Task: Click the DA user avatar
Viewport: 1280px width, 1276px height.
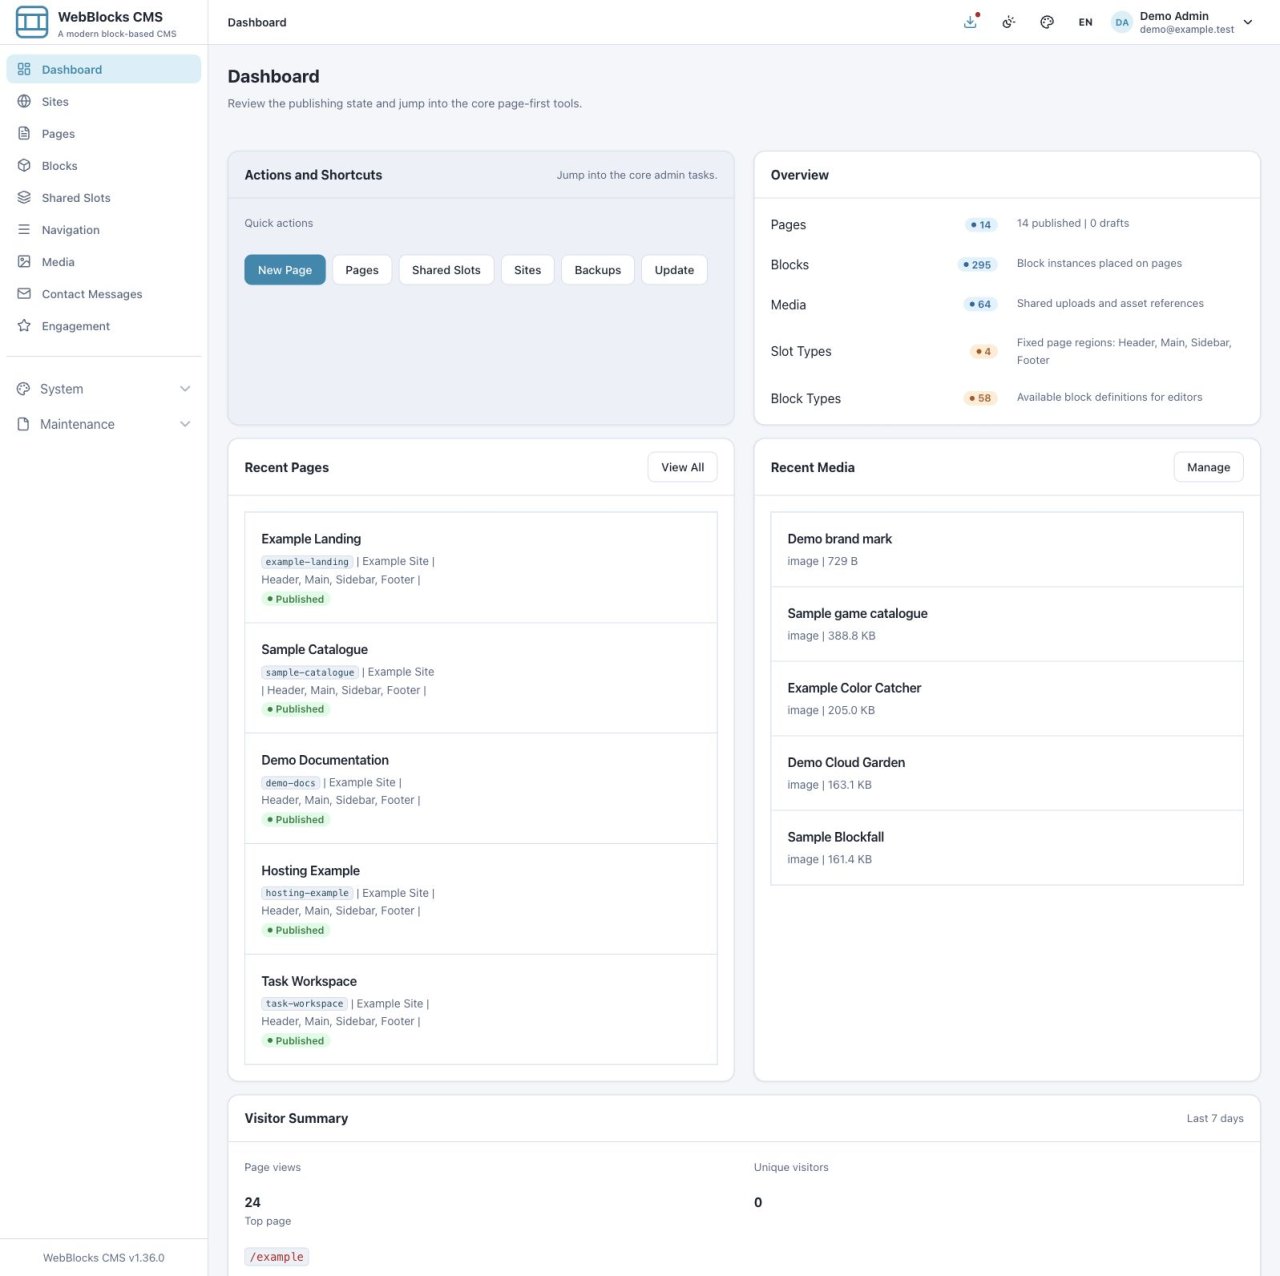Action: 1122,22
